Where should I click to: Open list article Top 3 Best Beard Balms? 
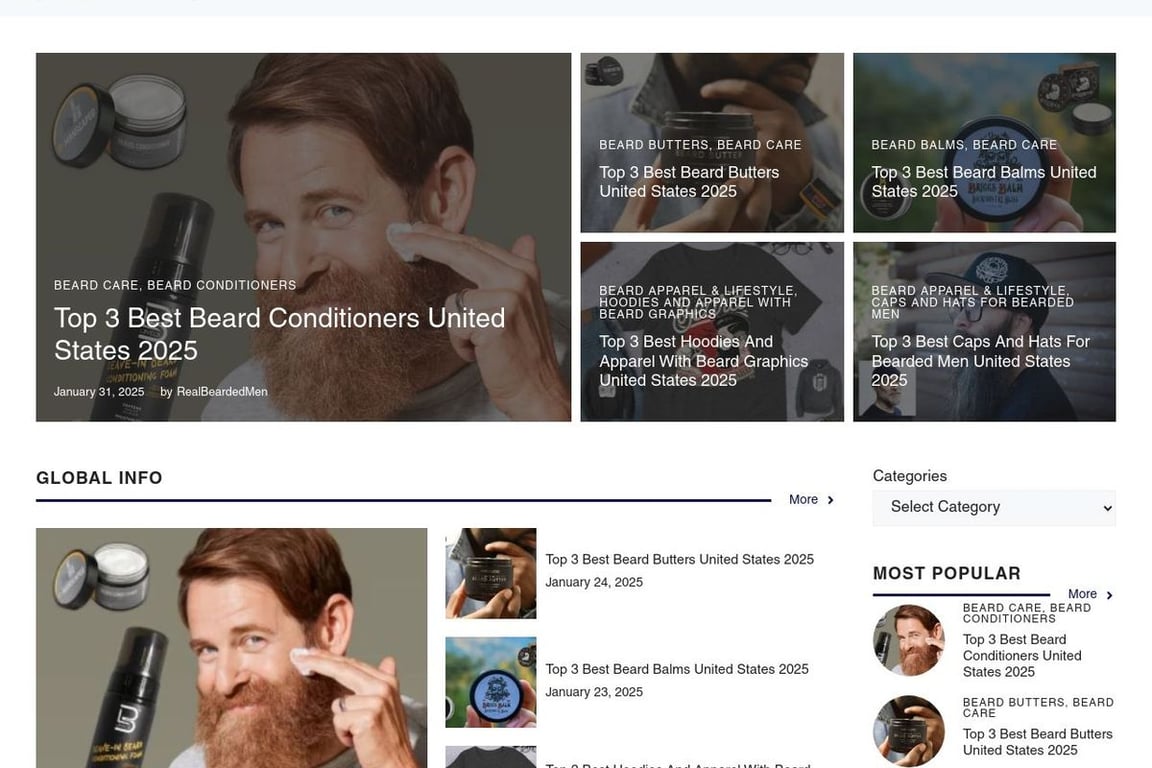[x=677, y=670]
